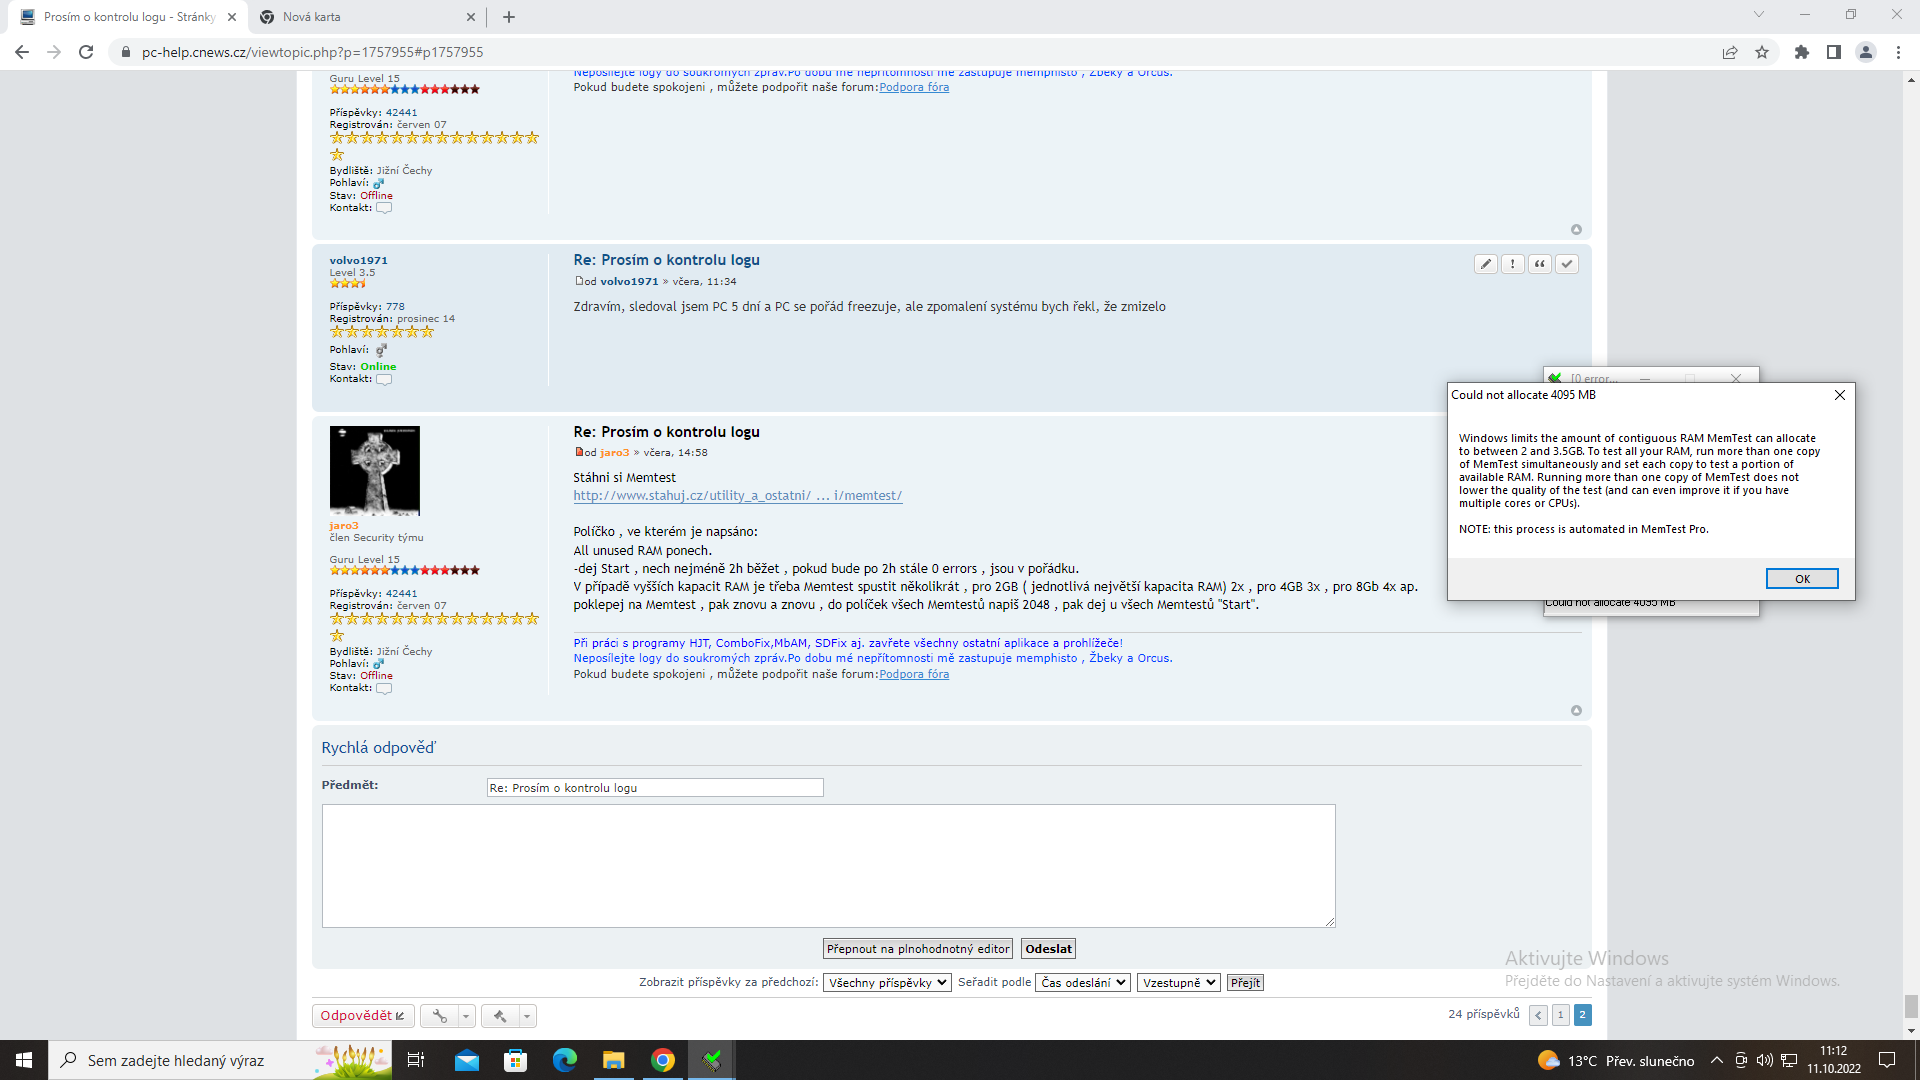1920x1080 pixels.
Task: Open the "Vzestupně" order dropdown
Action: 1178,983
